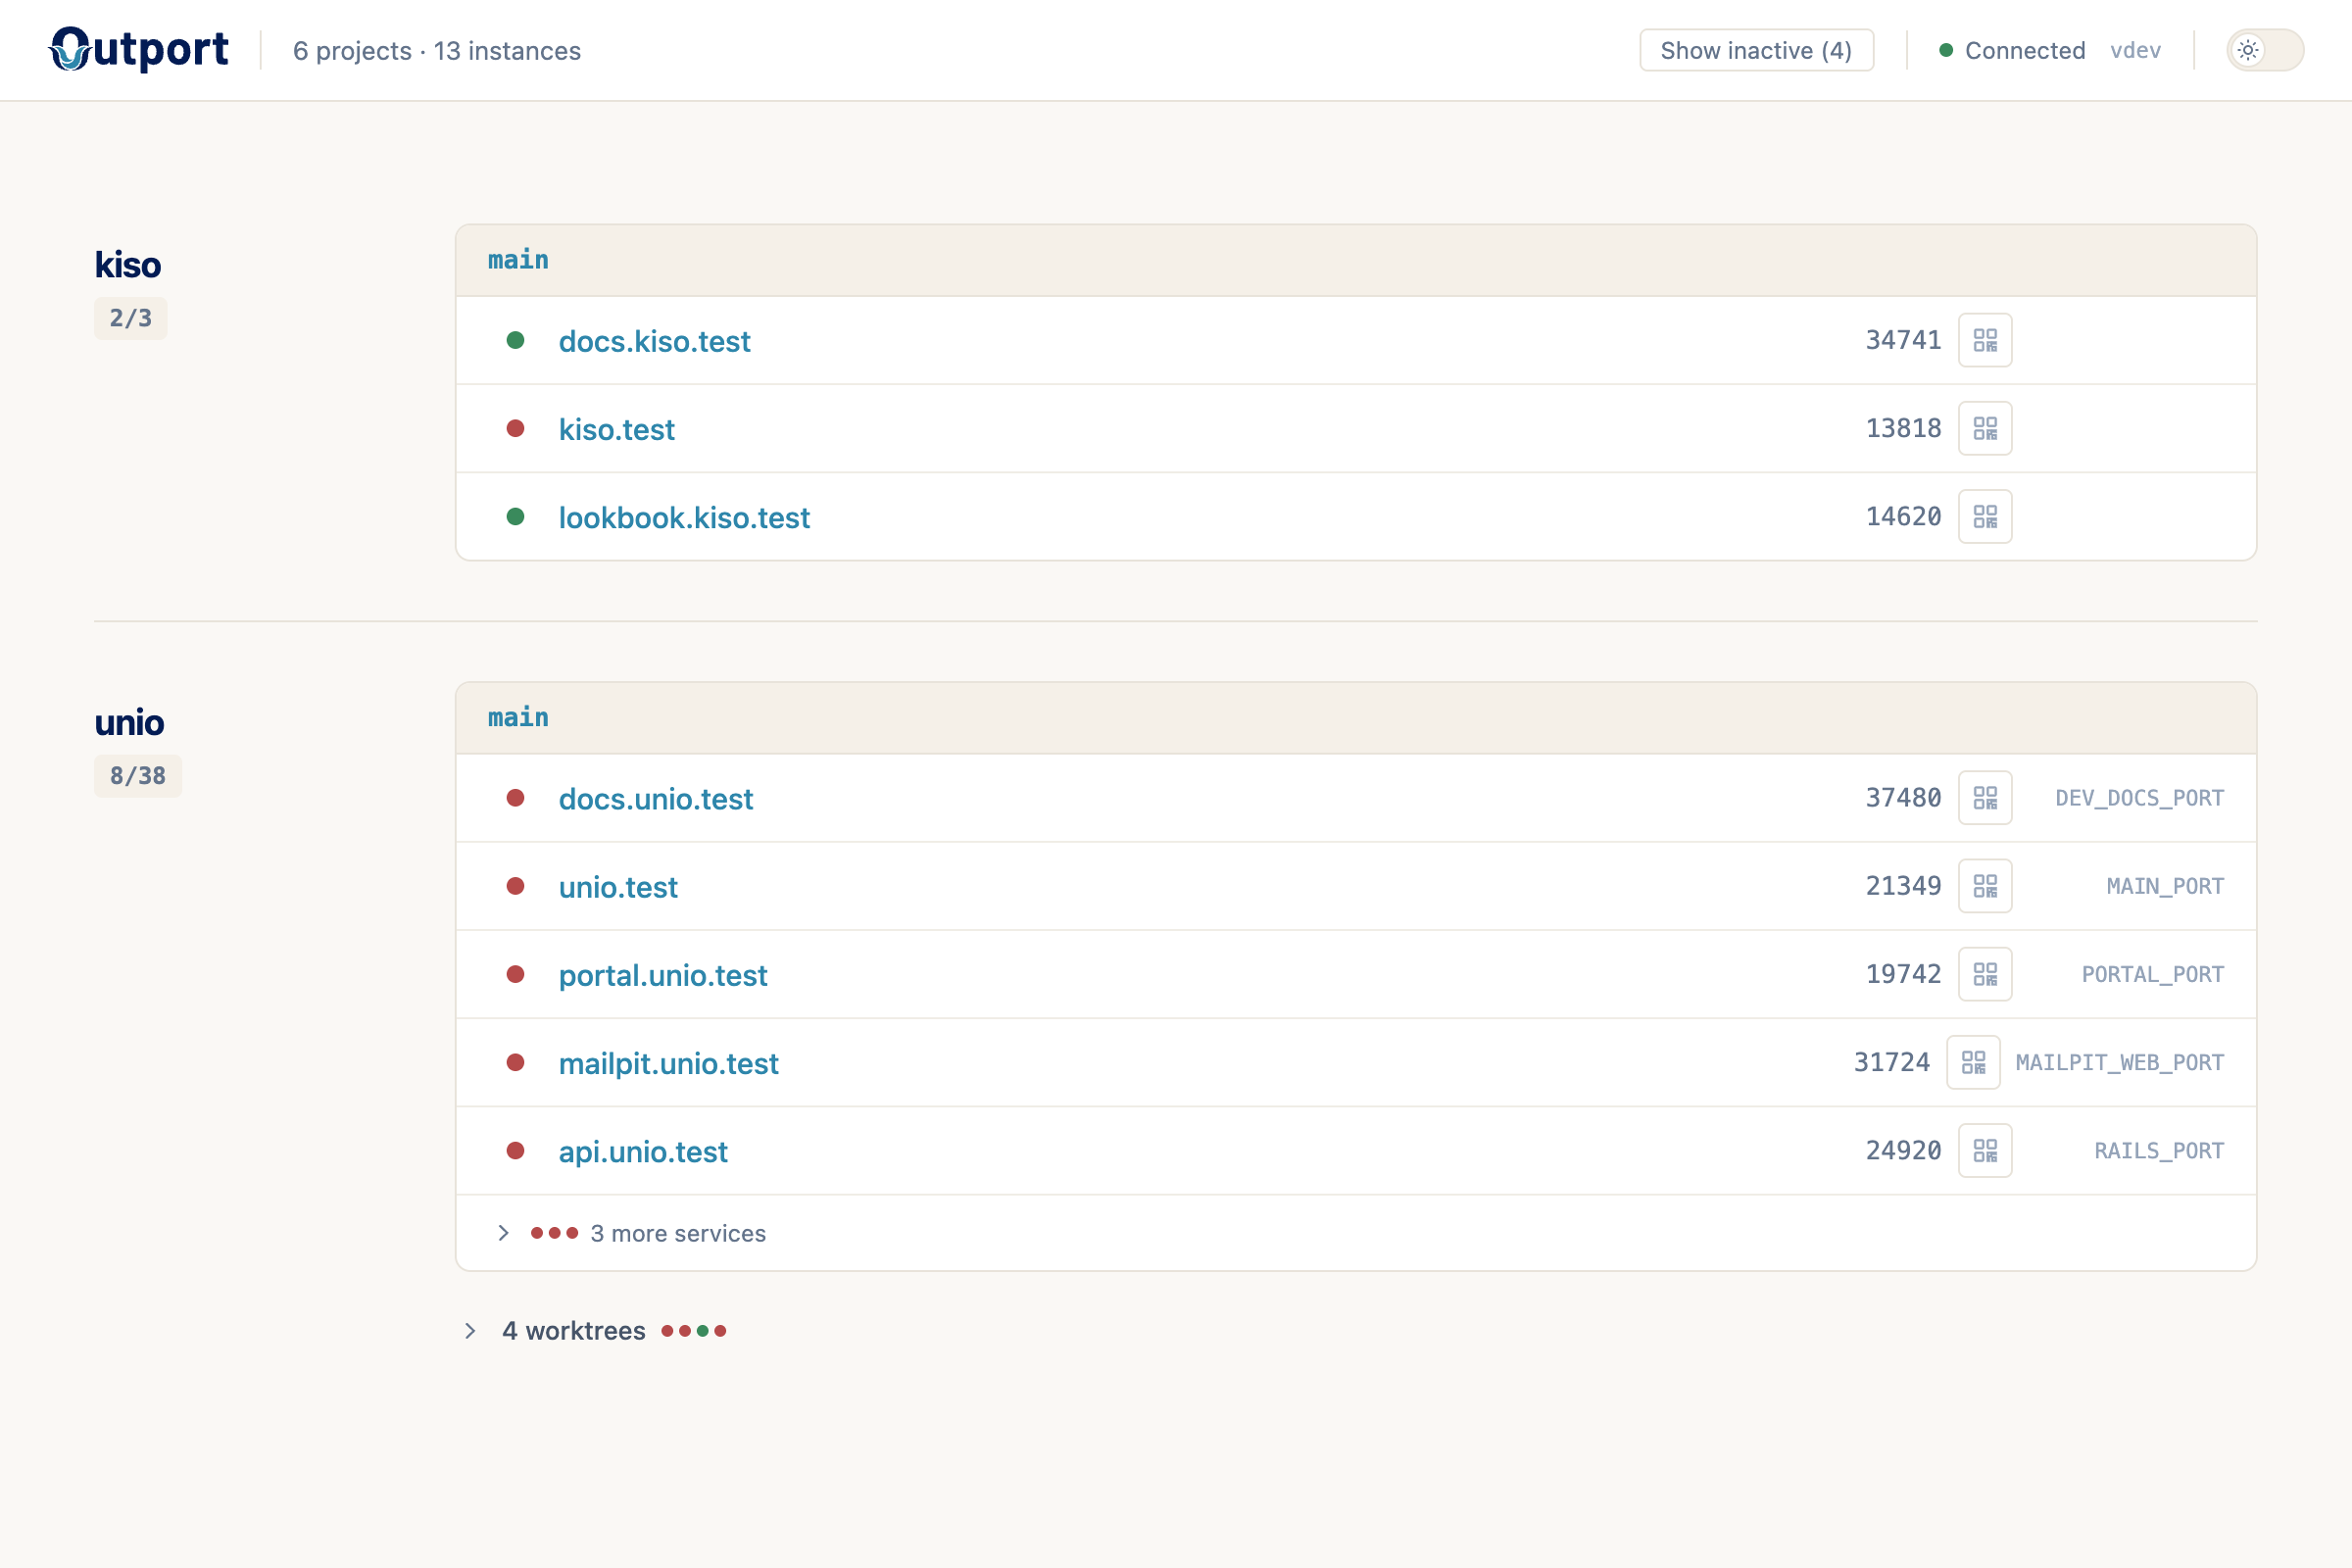Show QR code for api.unio.test

1985,1150
